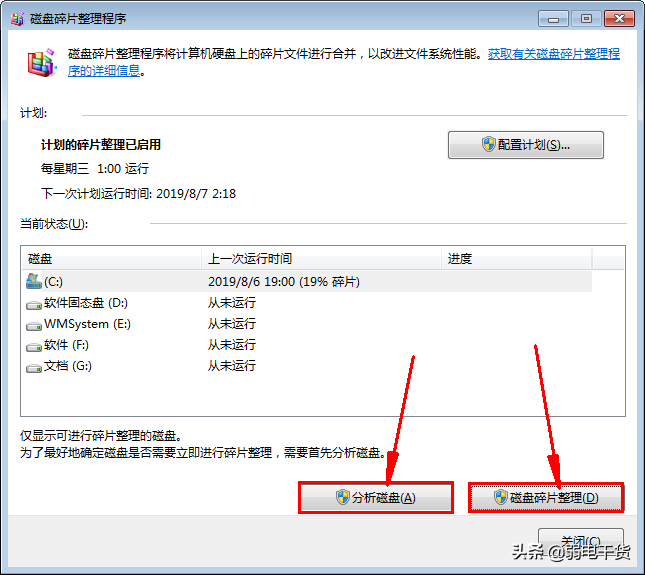
Task: Click the drive icon for WMSystem (E:)
Action: point(34,326)
